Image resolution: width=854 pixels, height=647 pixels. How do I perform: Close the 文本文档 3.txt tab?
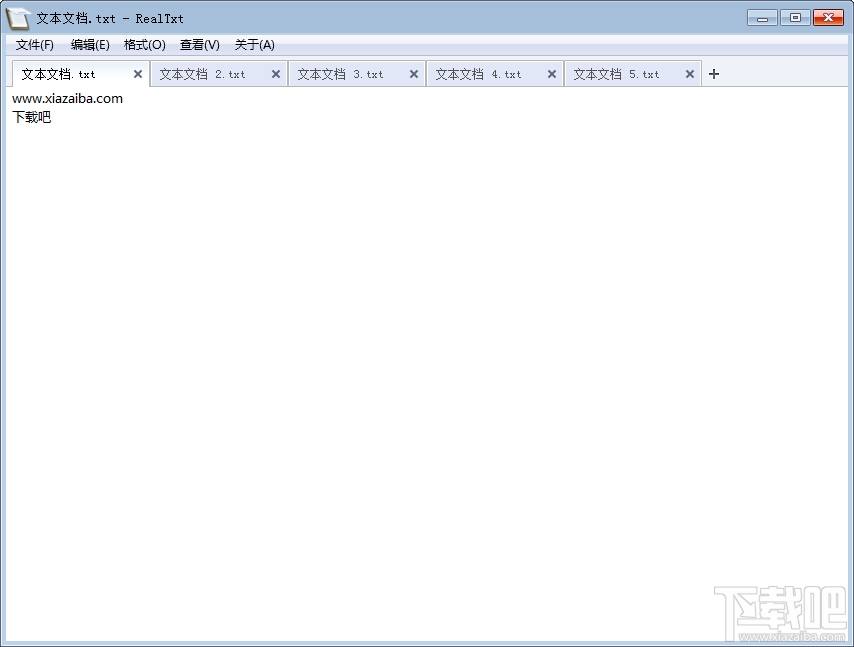pos(414,74)
